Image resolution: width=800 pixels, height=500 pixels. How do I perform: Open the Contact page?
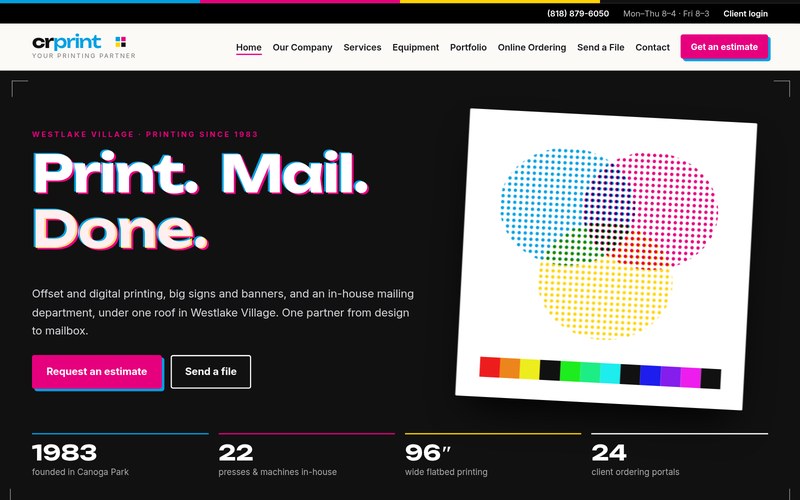click(652, 47)
